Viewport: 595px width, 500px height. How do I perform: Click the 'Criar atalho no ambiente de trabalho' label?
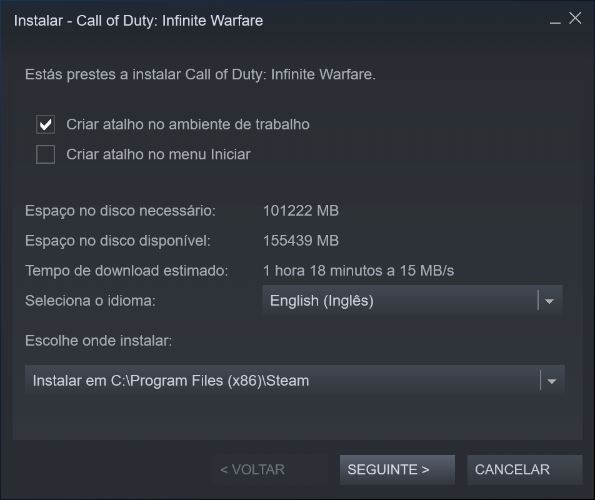[188, 124]
